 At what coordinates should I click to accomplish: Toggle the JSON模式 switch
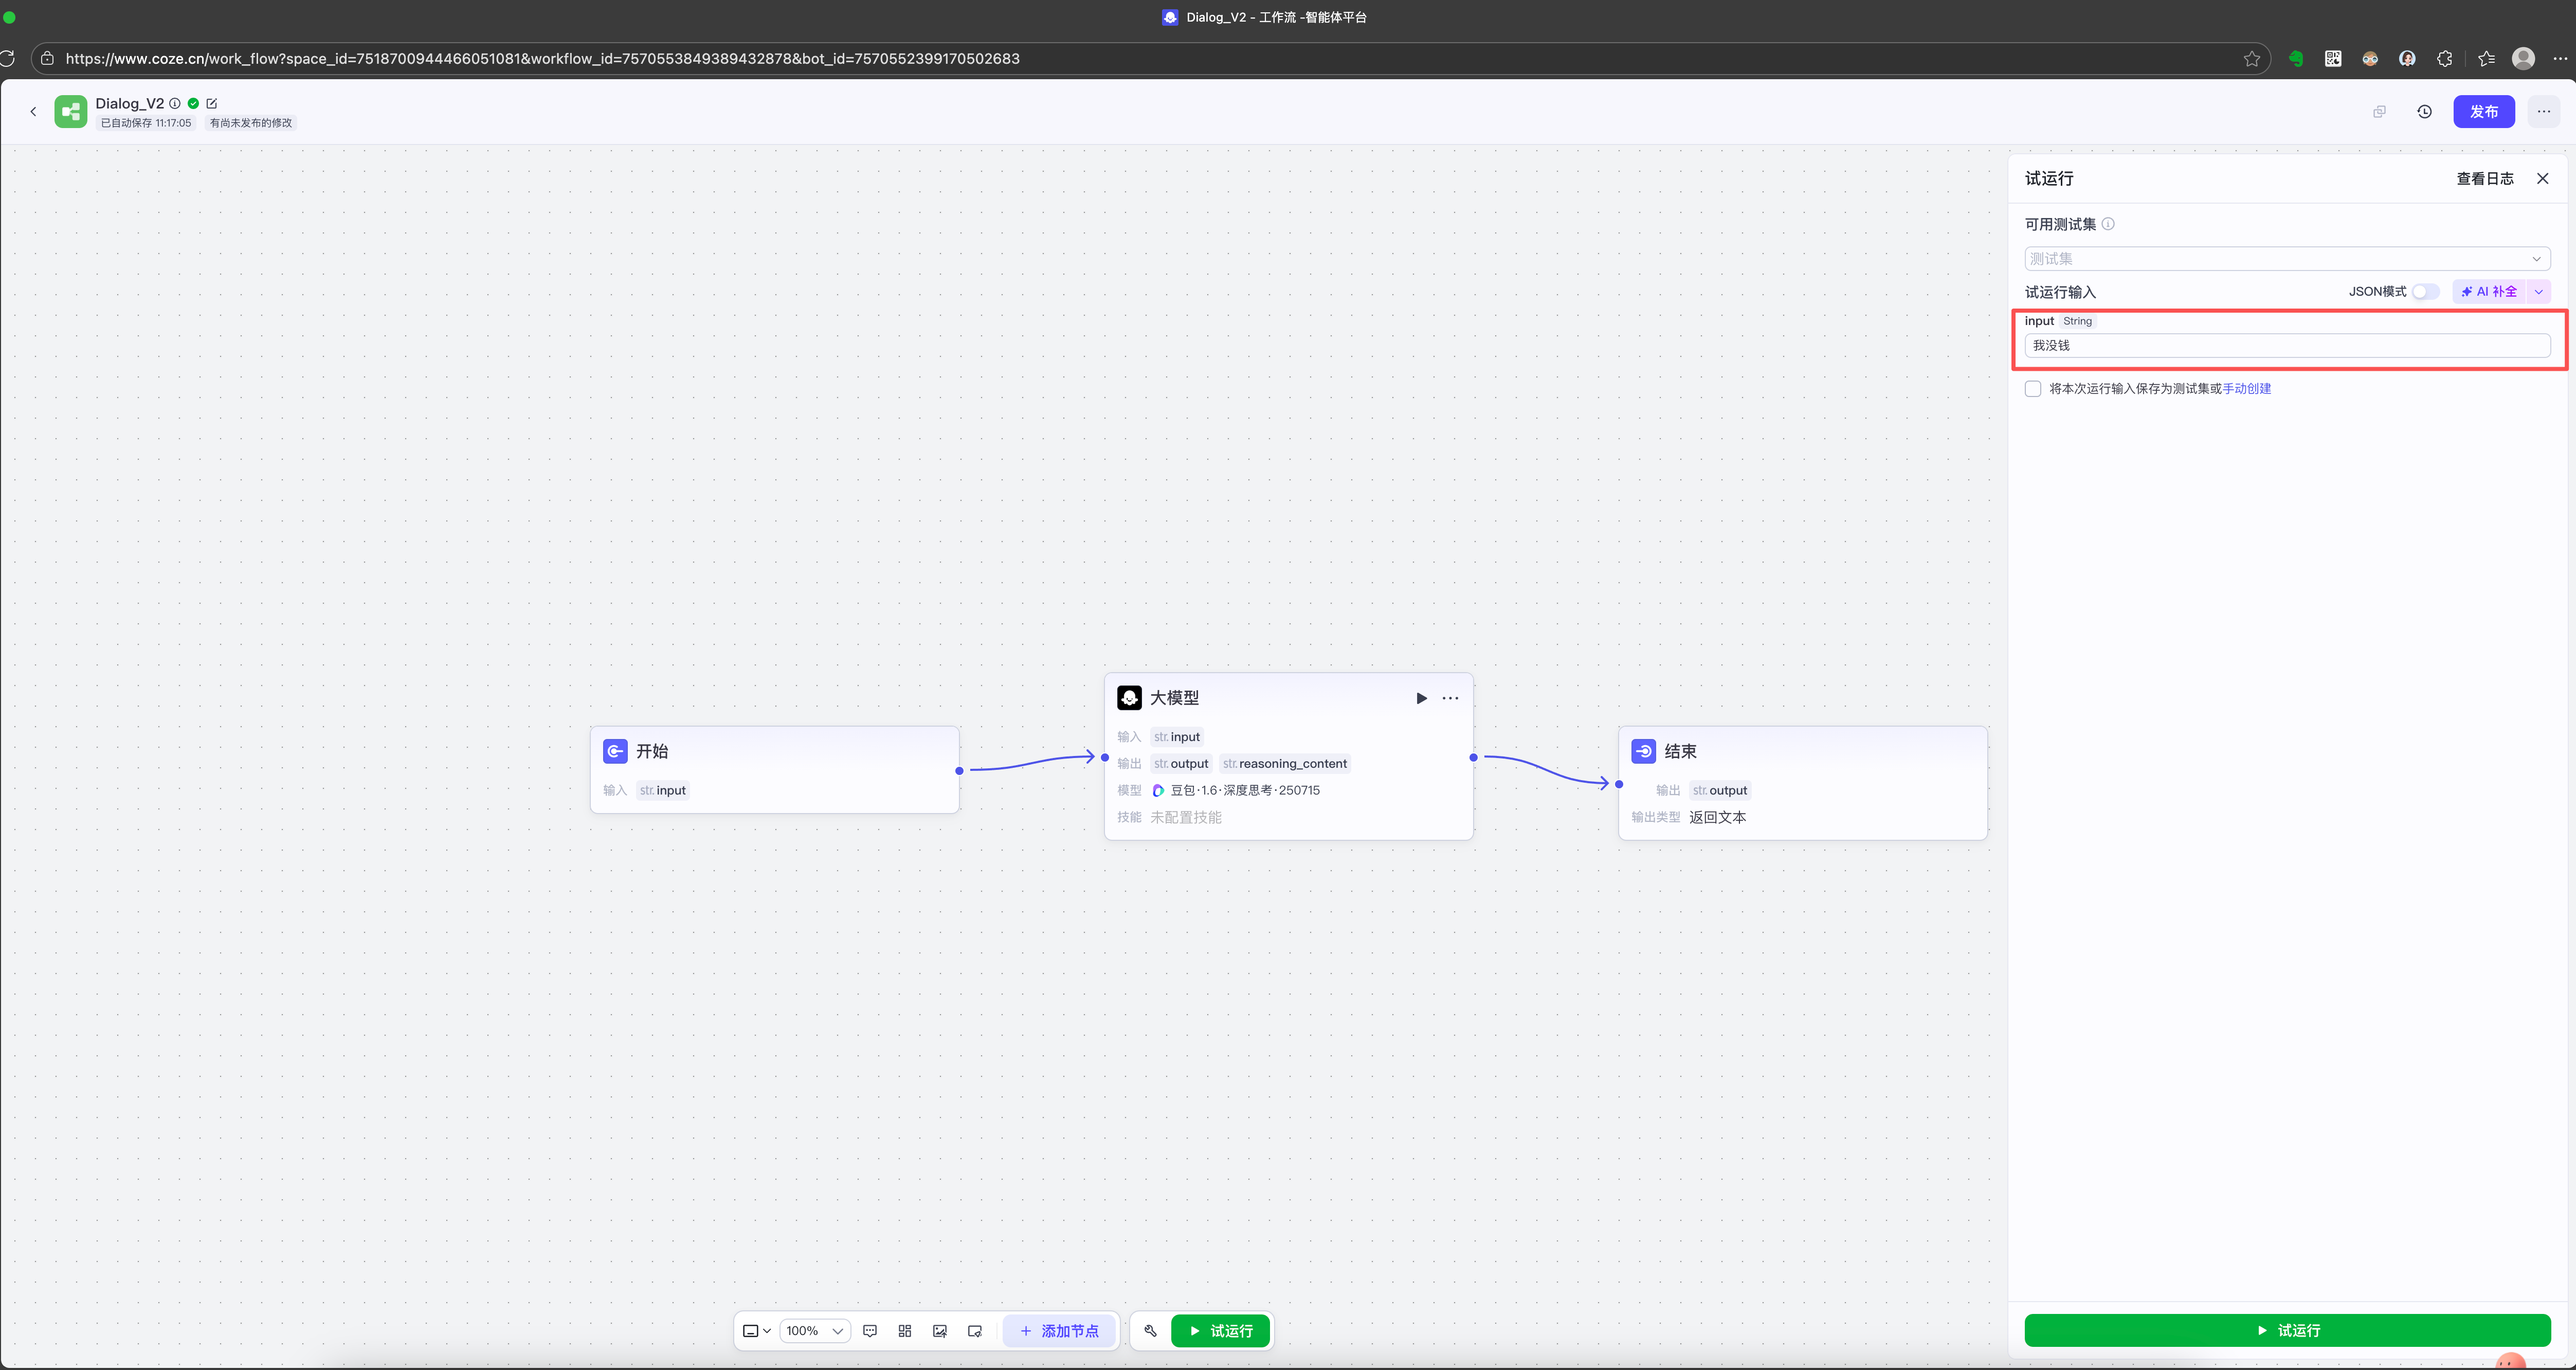point(2425,292)
